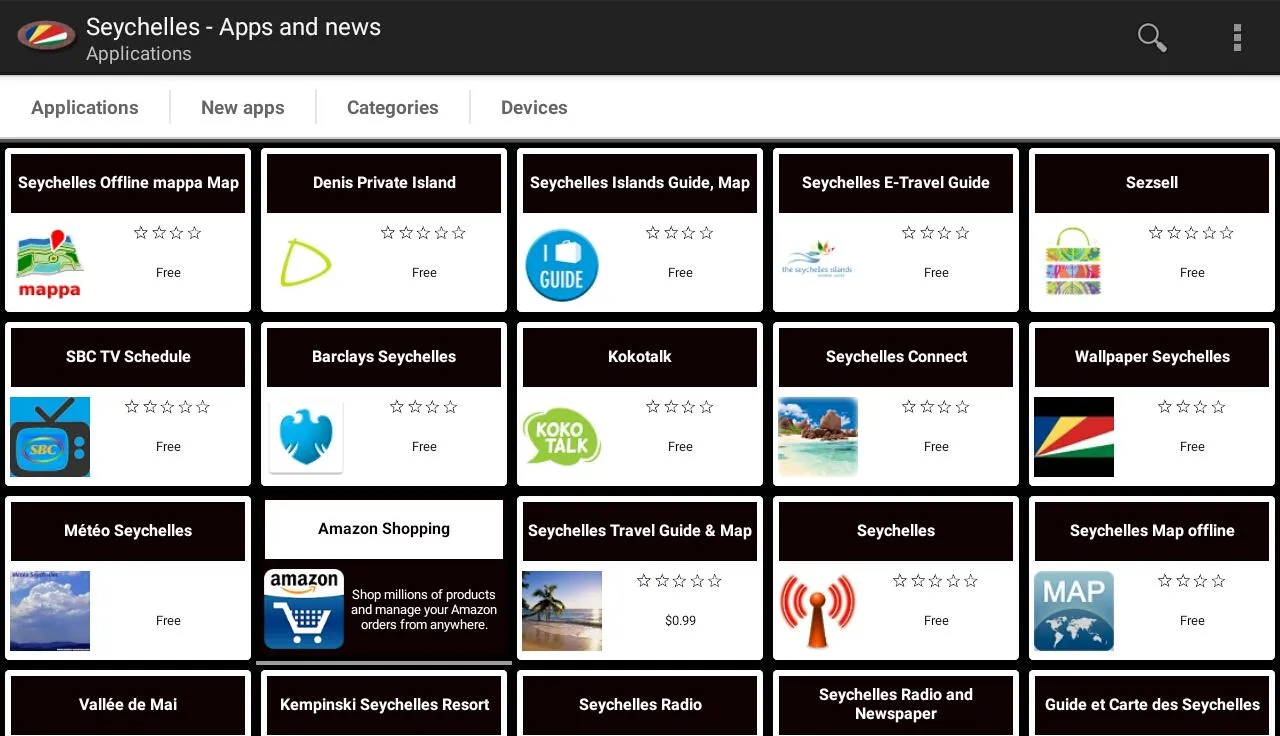Screen dimensions: 1280x736
Task: Open the Categories tab
Action: [x=393, y=108]
